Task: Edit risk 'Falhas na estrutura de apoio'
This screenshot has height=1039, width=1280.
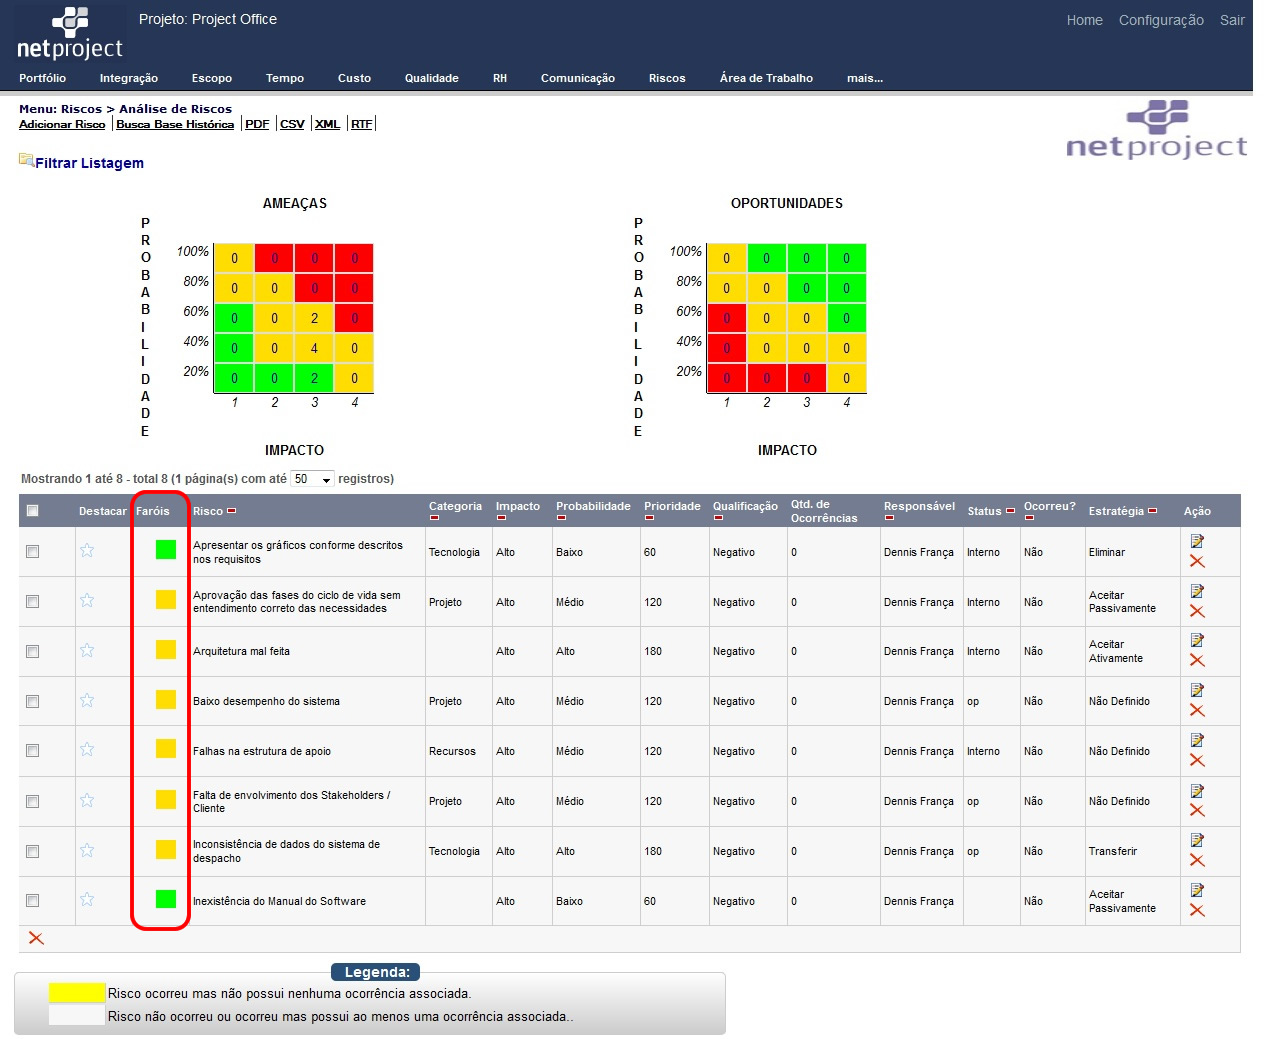Action: pyautogui.click(x=1197, y=740)
